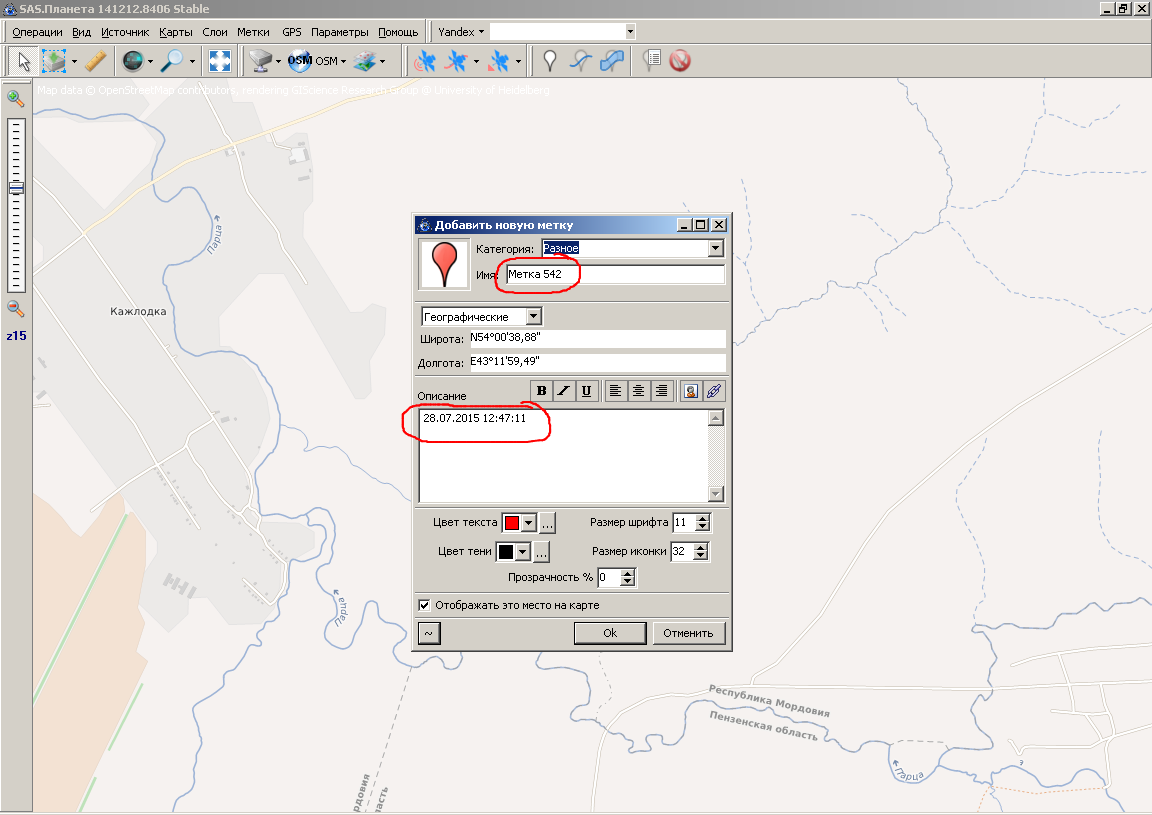
Task: Open the Параметры menu
Action: (339, 32)
